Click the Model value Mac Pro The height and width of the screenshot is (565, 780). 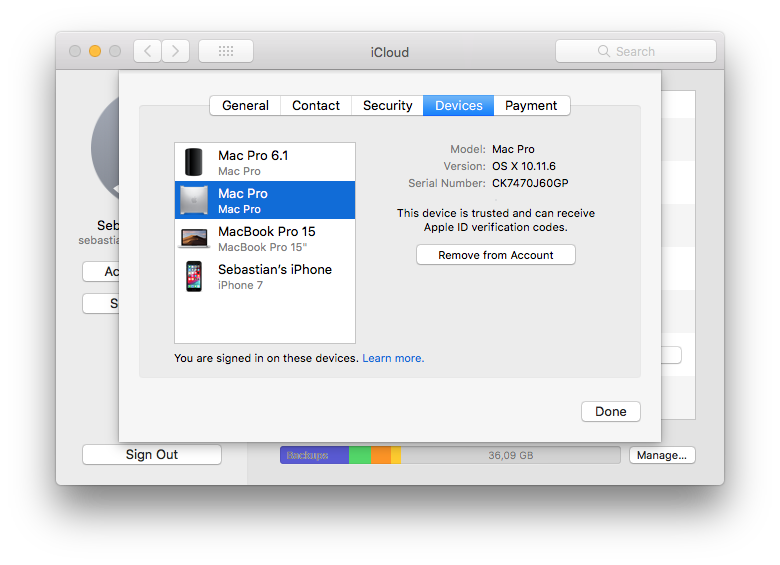[x=513, y=149]
